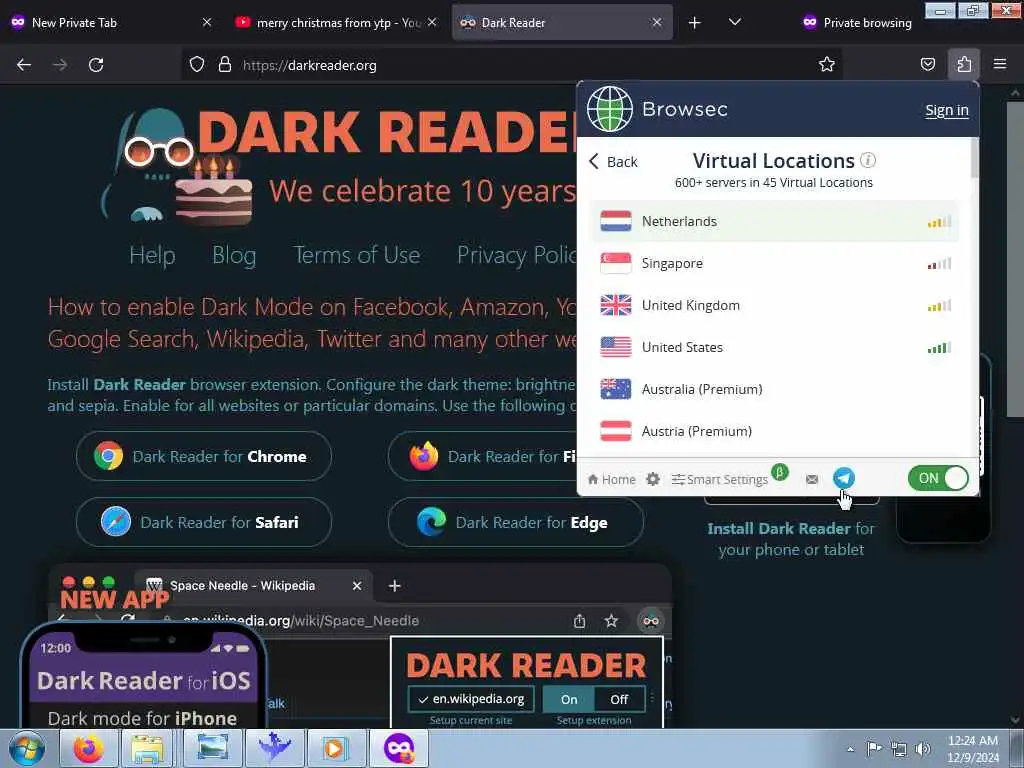Image resolution: width=1024 pixels, height=768 pixels.
Task: Close the New Private Tab
Action: (x=207, y=22)
